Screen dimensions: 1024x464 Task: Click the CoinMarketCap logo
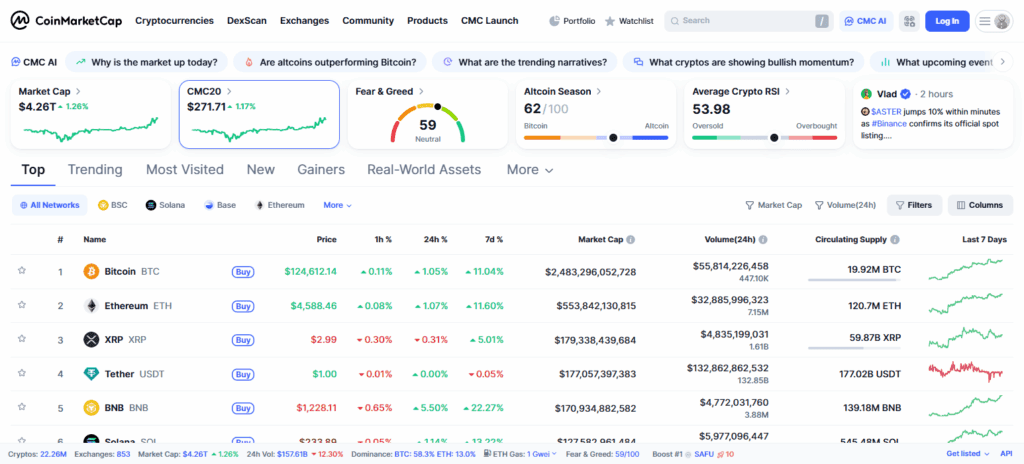(64, 20)
